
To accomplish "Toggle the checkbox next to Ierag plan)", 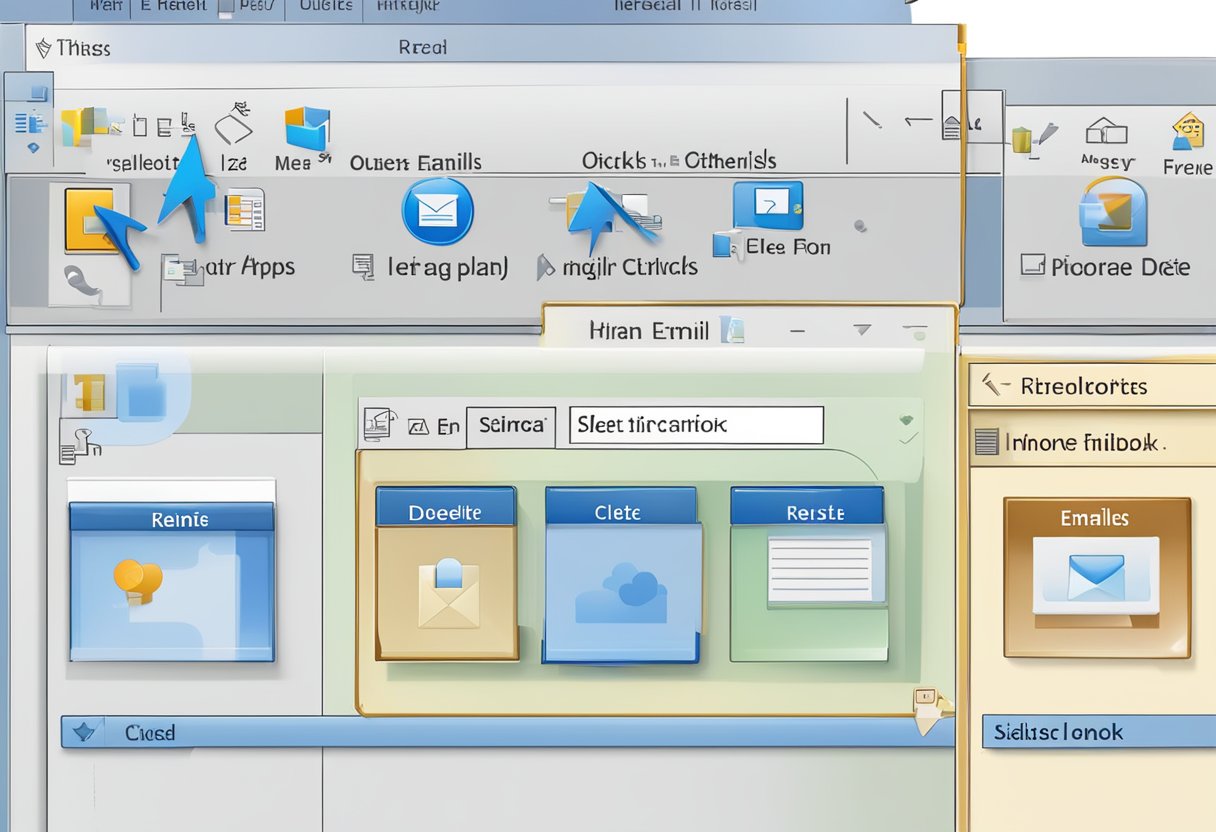I will pyautogui.click(x=363, y=266).
